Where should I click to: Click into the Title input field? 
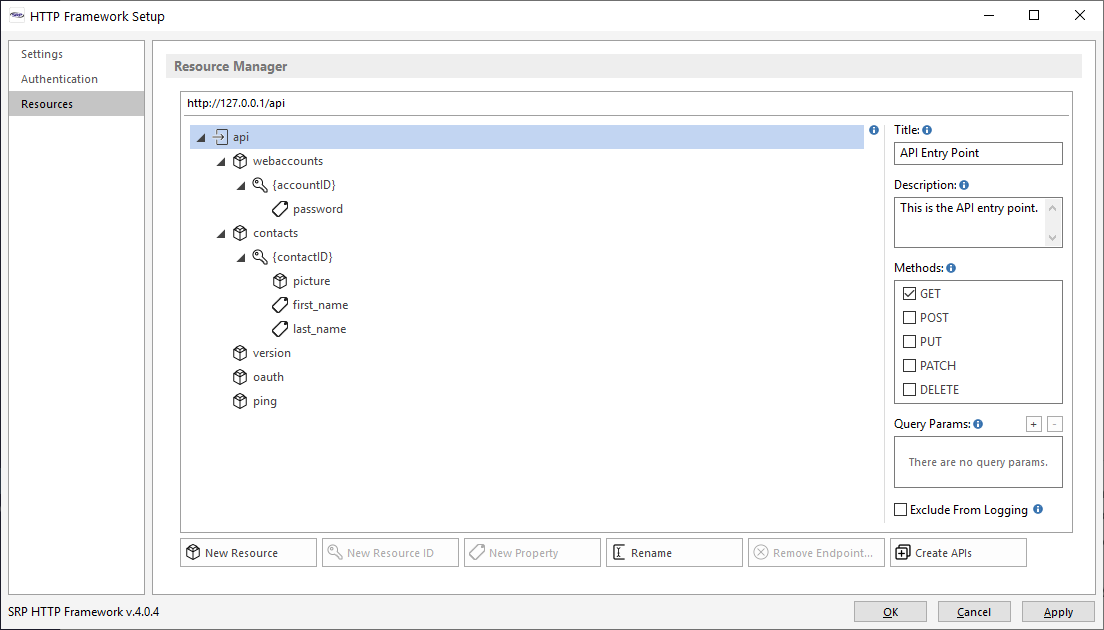977,153
